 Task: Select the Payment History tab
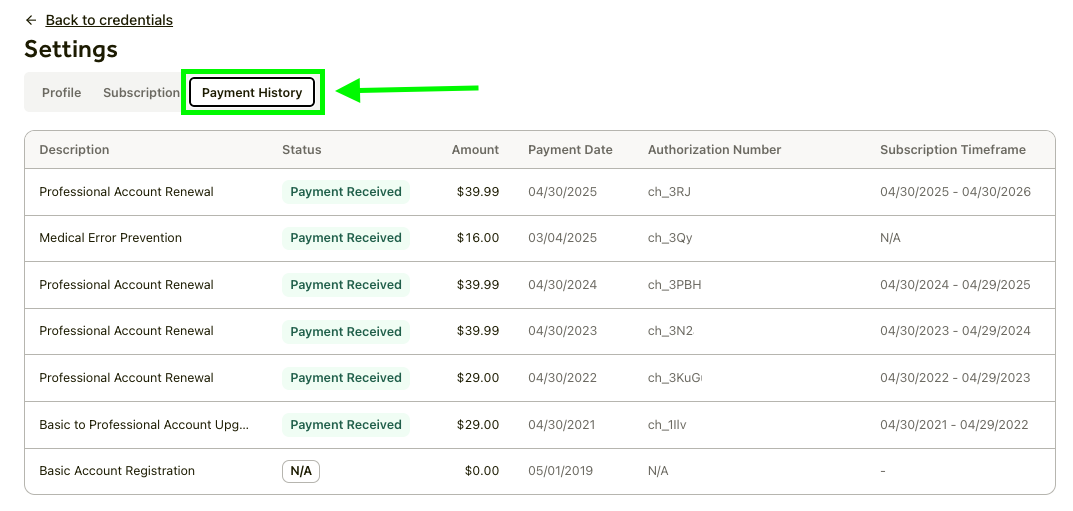(x=252, y=93)
